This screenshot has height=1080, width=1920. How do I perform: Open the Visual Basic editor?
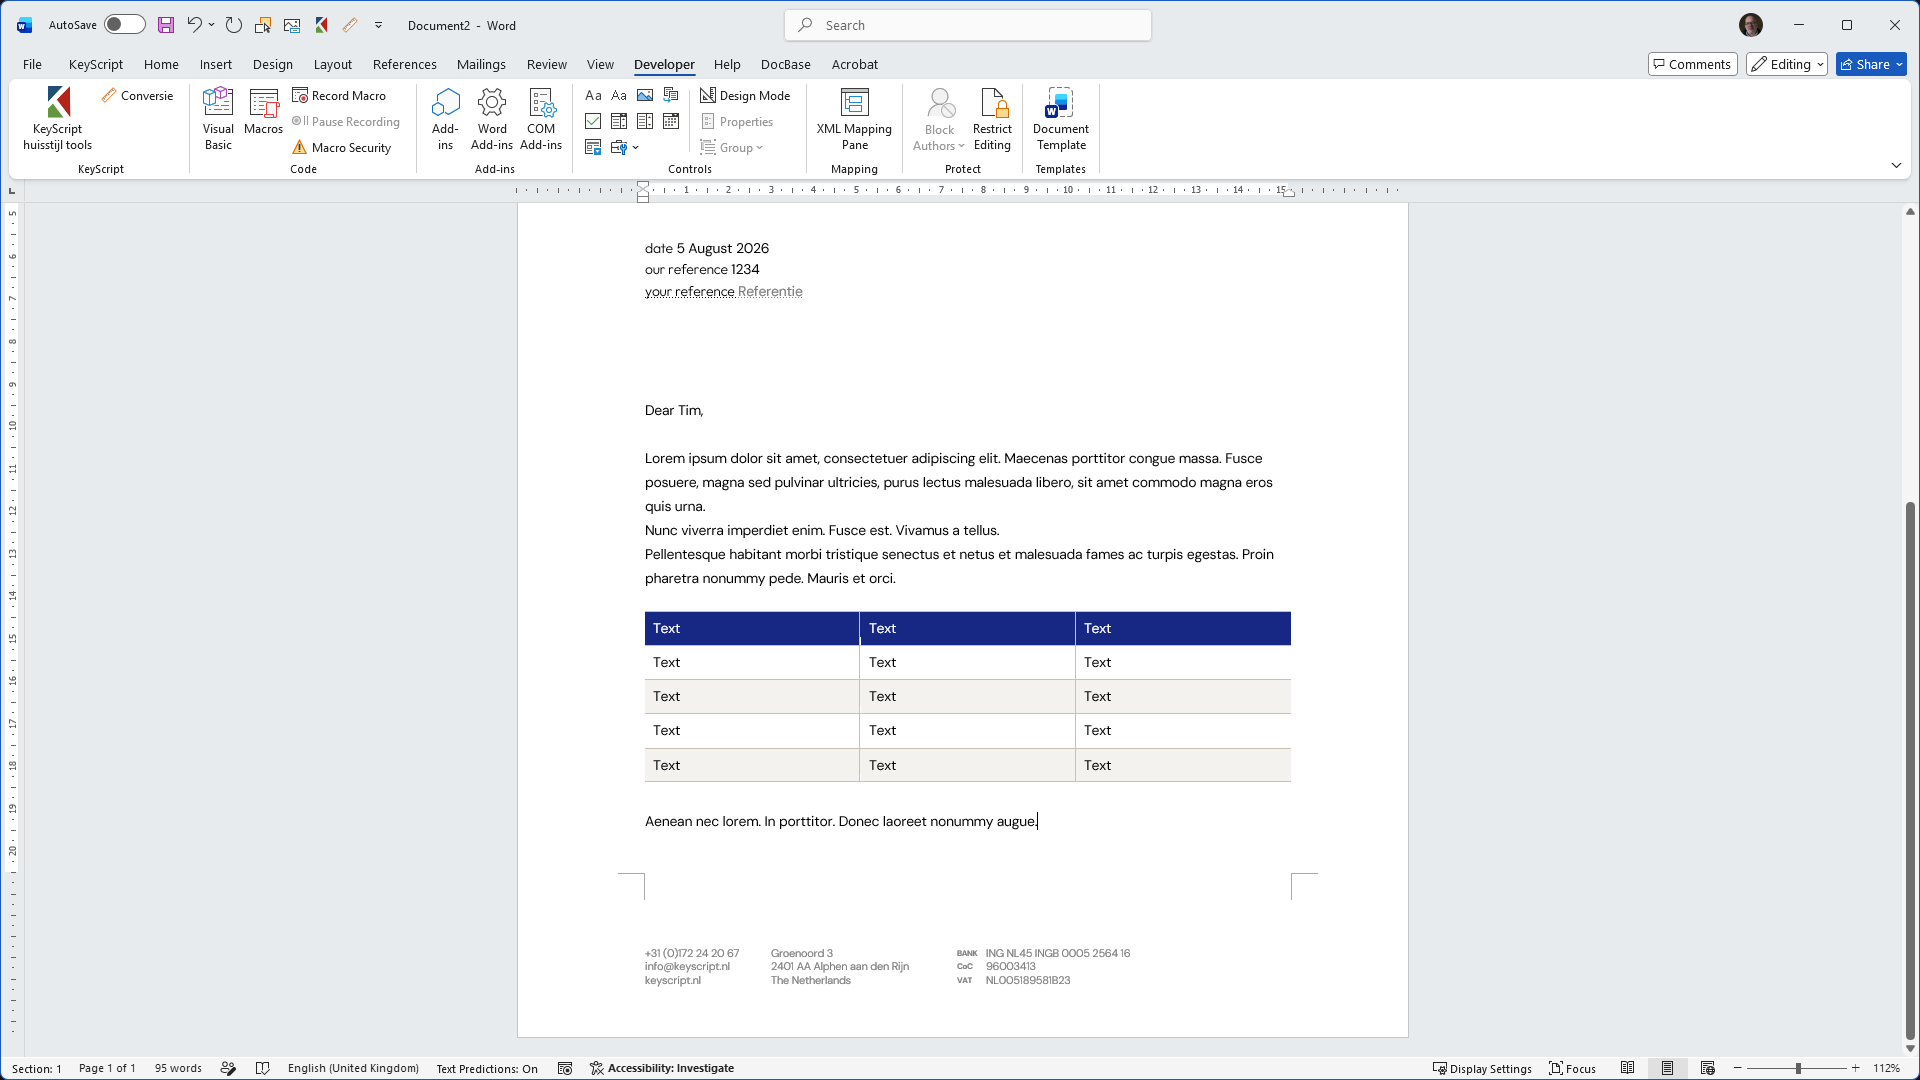pos(218,119)
